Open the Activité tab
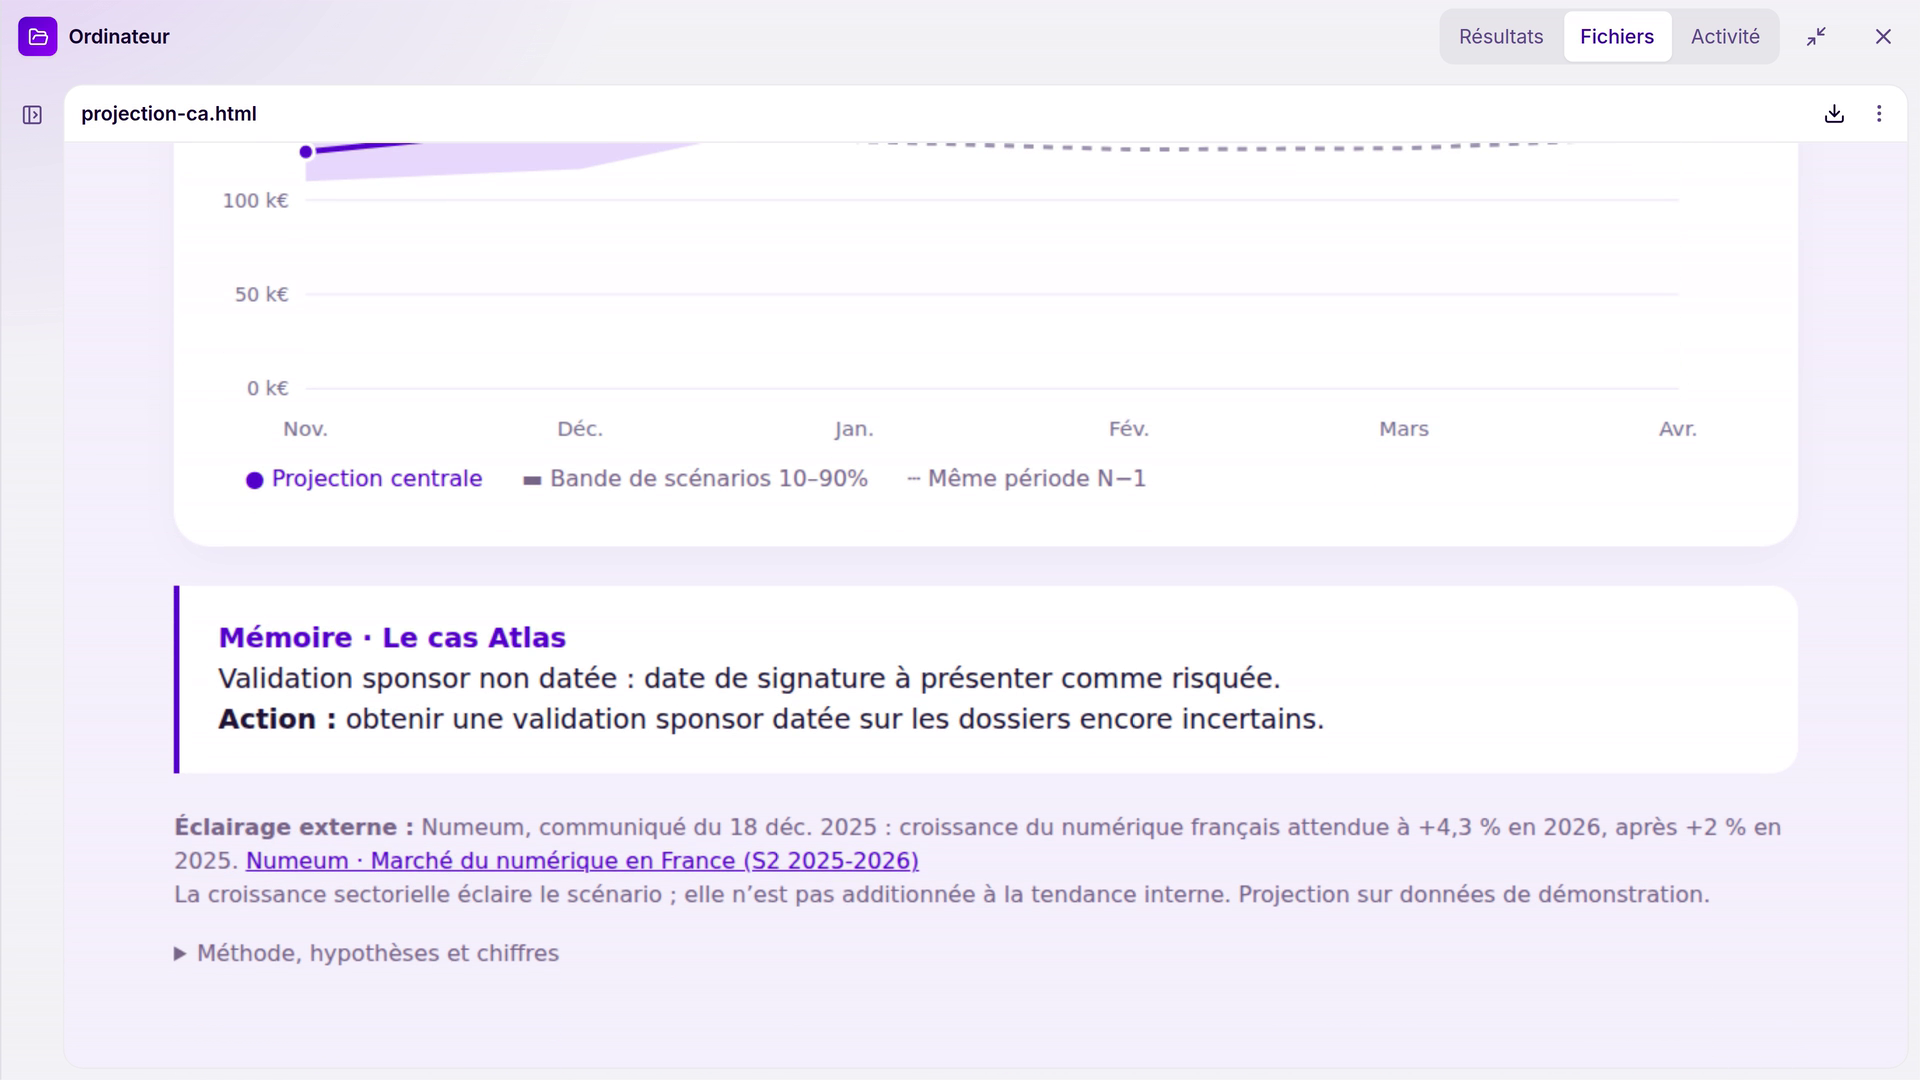This screenshot has width=1920, height=1080. coord(1725,37)
